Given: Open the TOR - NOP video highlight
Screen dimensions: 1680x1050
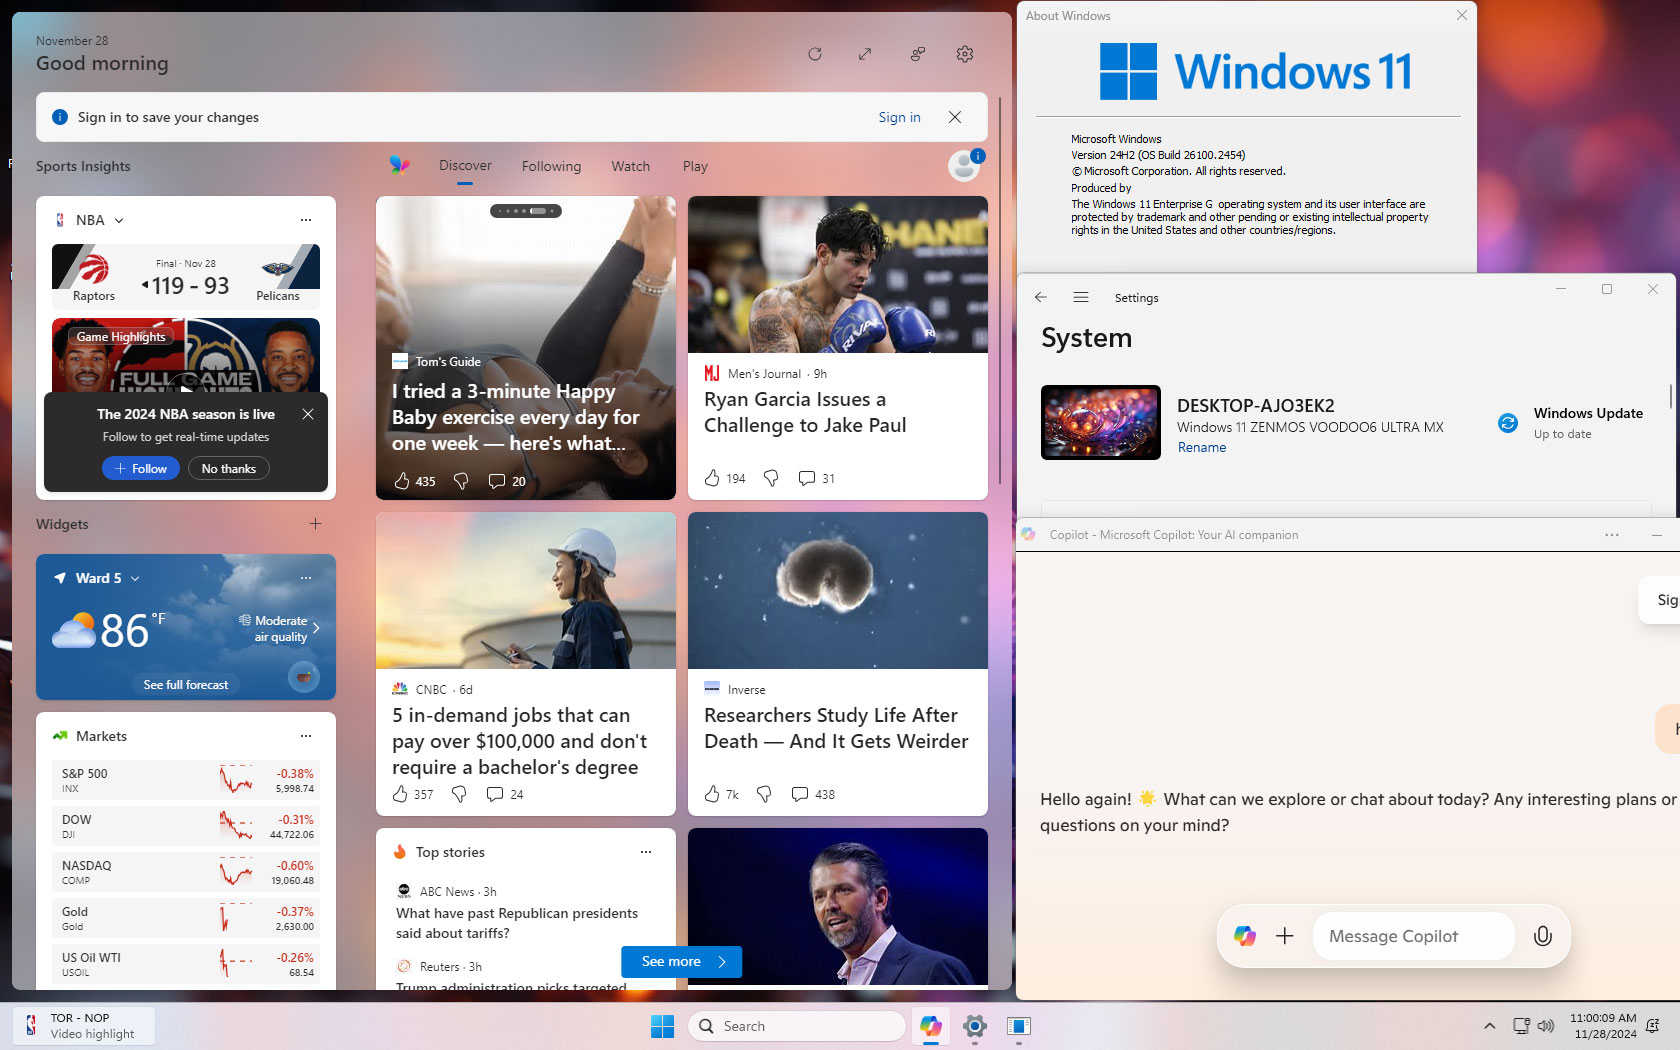Looking at the screenshot, I should pos(84,1026).
